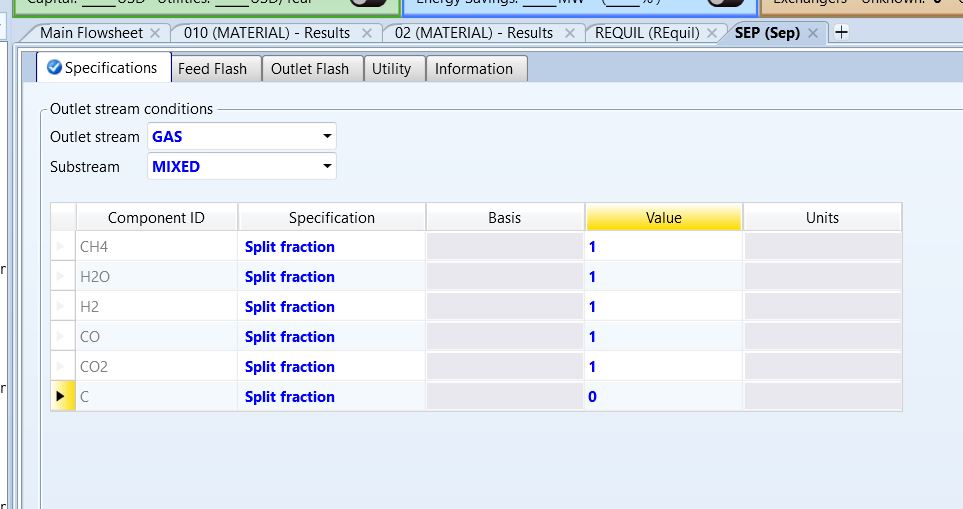This screenshot has height=509, width=963.
Task: Click the H2 component ID cell
Action: tap(157, 307)
